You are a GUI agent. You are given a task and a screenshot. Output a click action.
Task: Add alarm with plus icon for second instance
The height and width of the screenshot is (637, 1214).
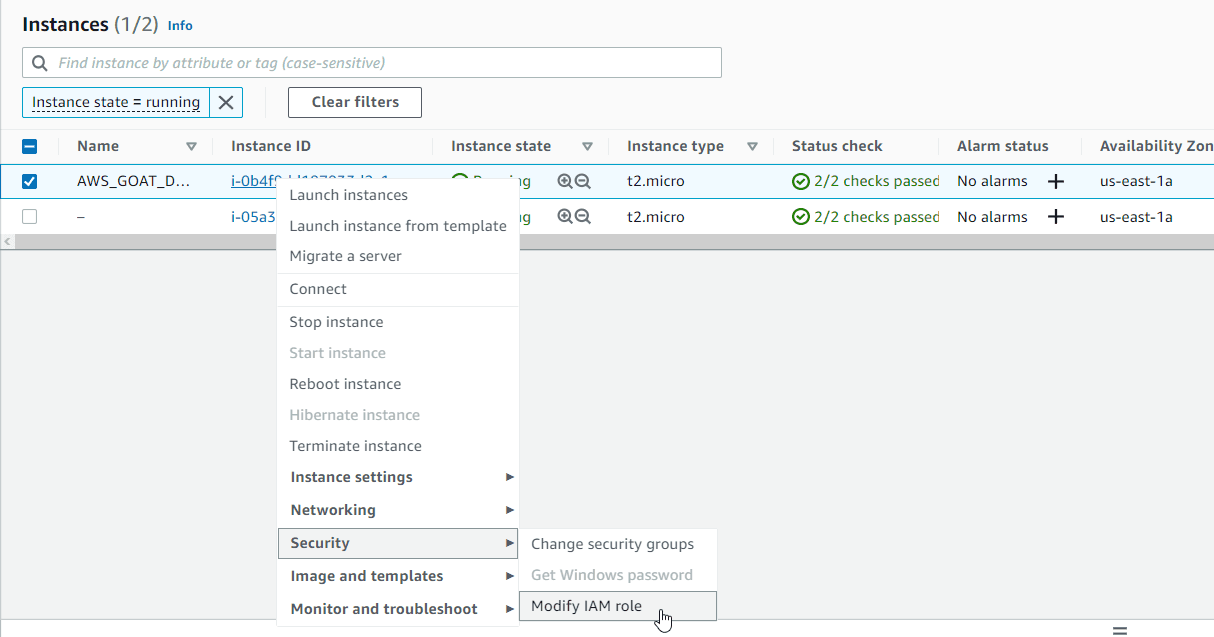[1055, 216]
